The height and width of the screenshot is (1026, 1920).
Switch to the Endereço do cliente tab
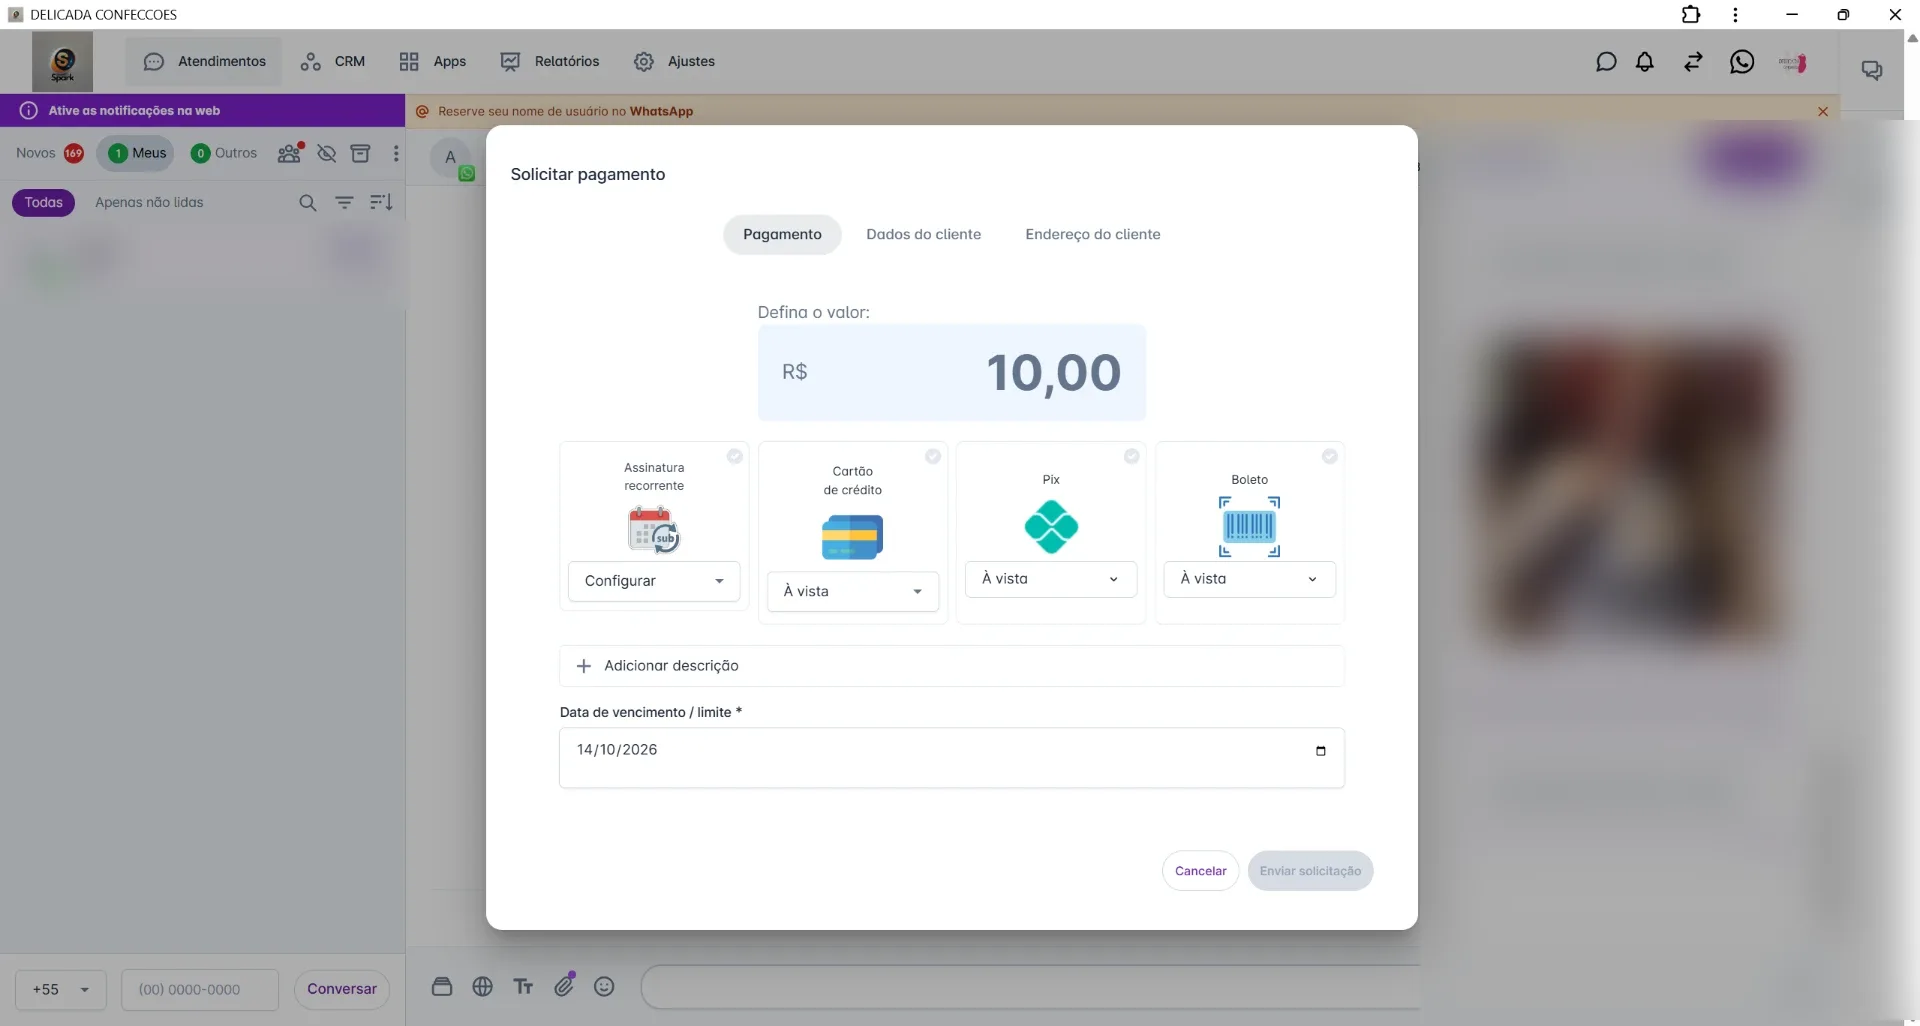pos(1093,234)
